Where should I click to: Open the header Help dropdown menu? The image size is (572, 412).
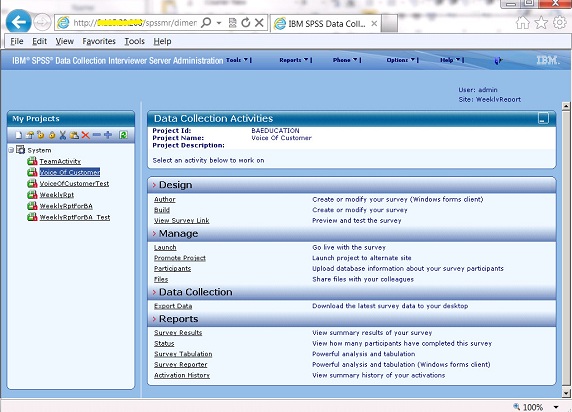(450, 60)
